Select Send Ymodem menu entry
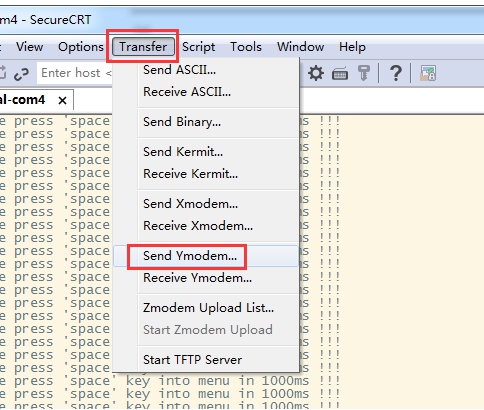 coord(206,256)
